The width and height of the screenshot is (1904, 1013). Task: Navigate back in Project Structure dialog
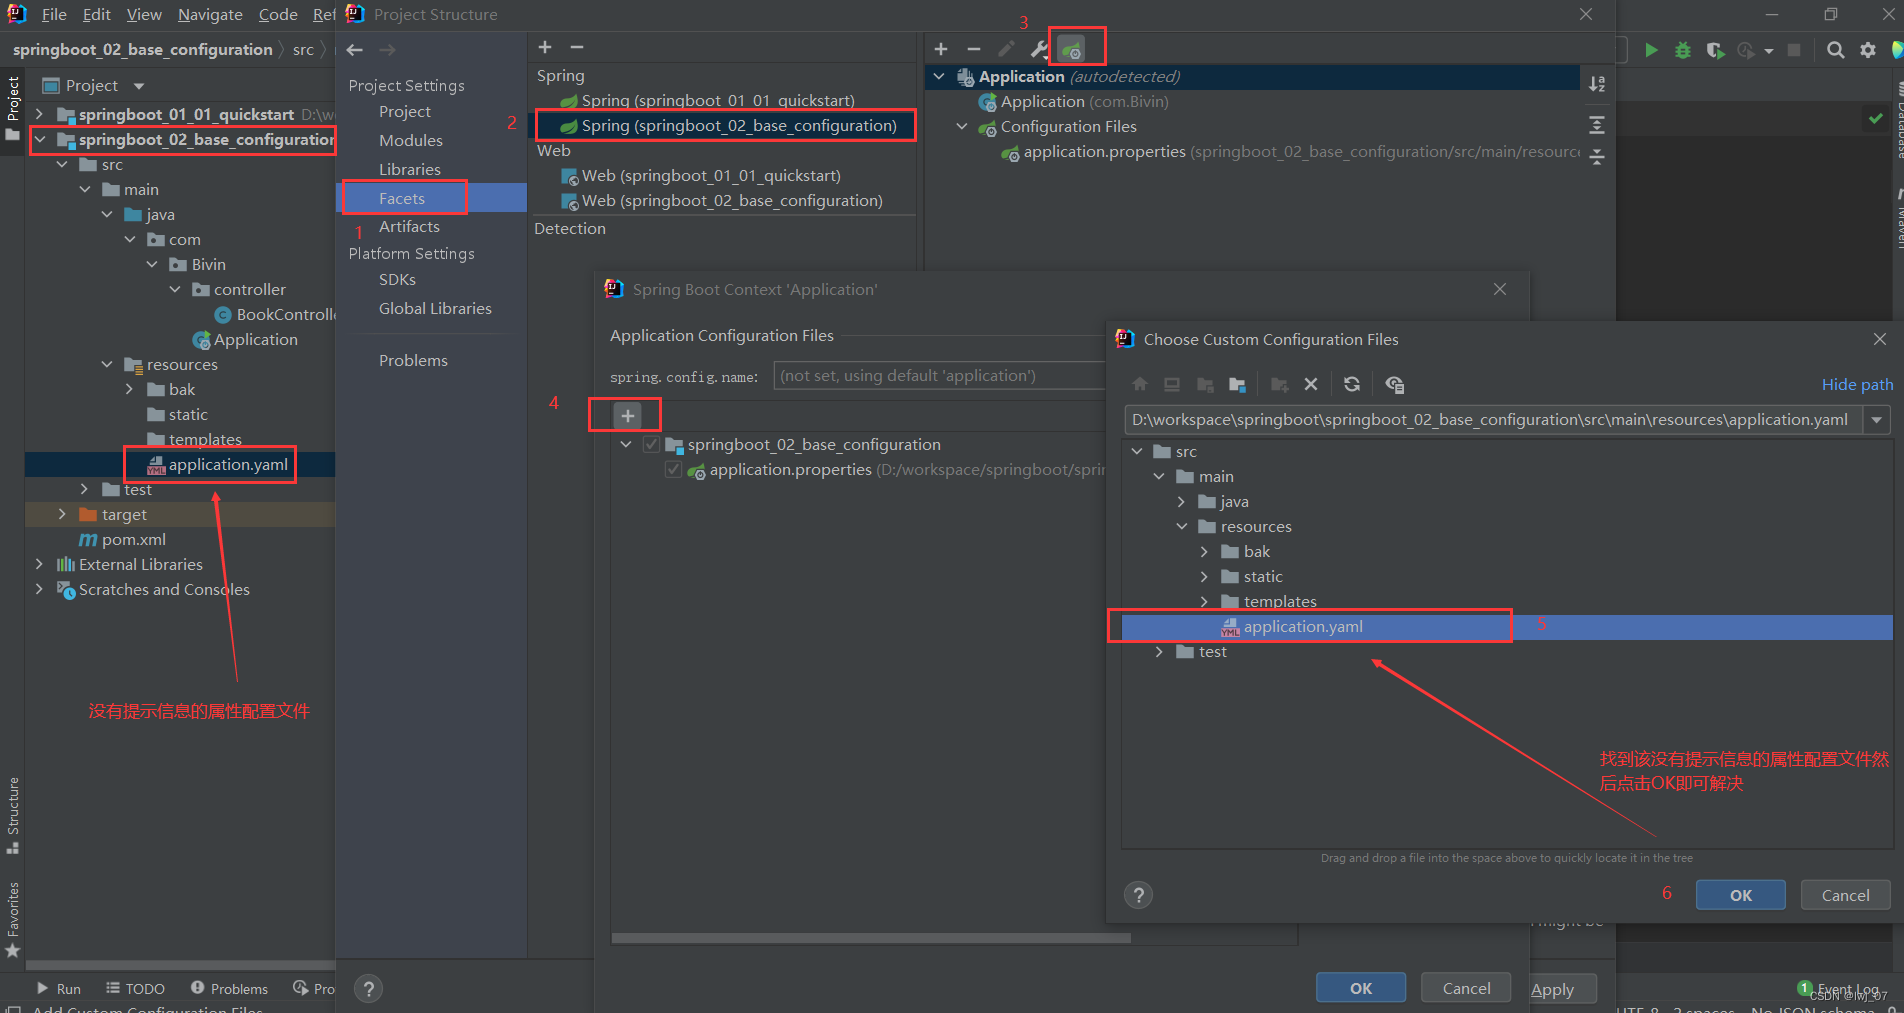click(355, 50)
